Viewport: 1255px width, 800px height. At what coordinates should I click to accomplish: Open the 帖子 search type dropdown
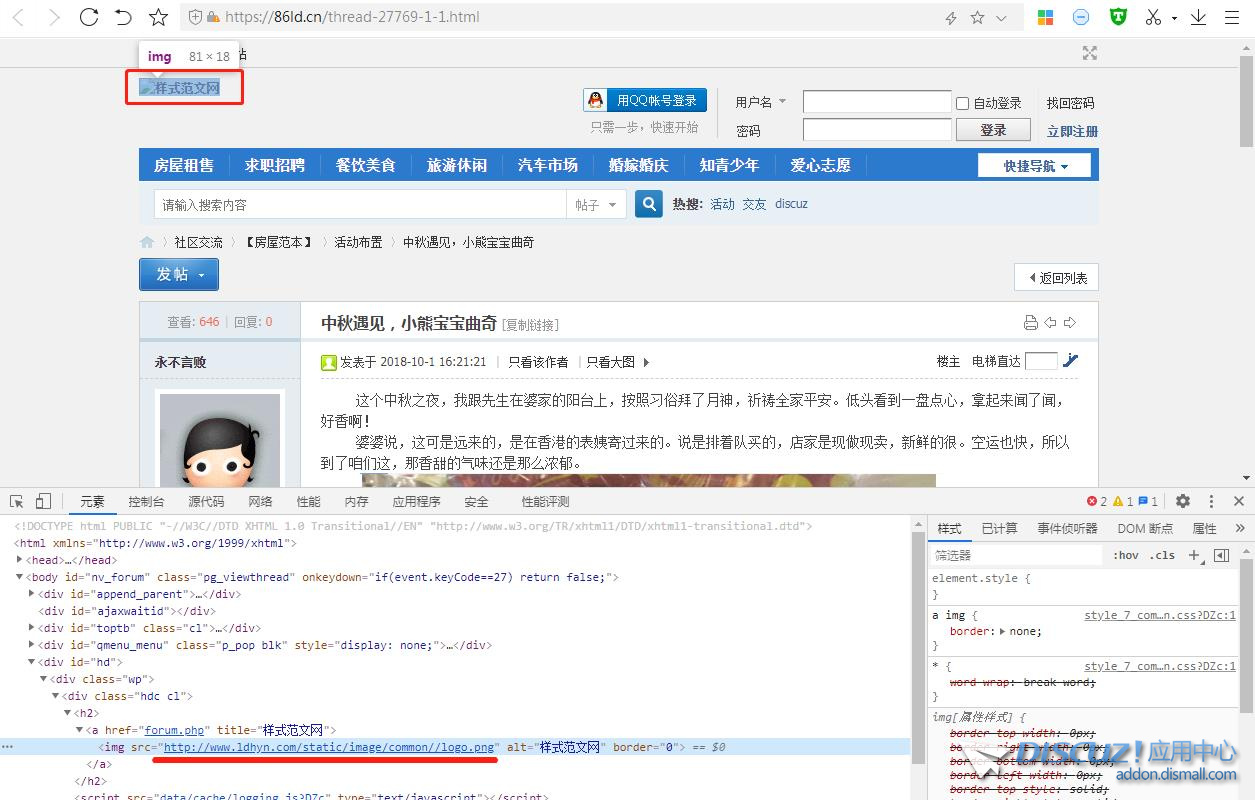[x=597, y=204]
